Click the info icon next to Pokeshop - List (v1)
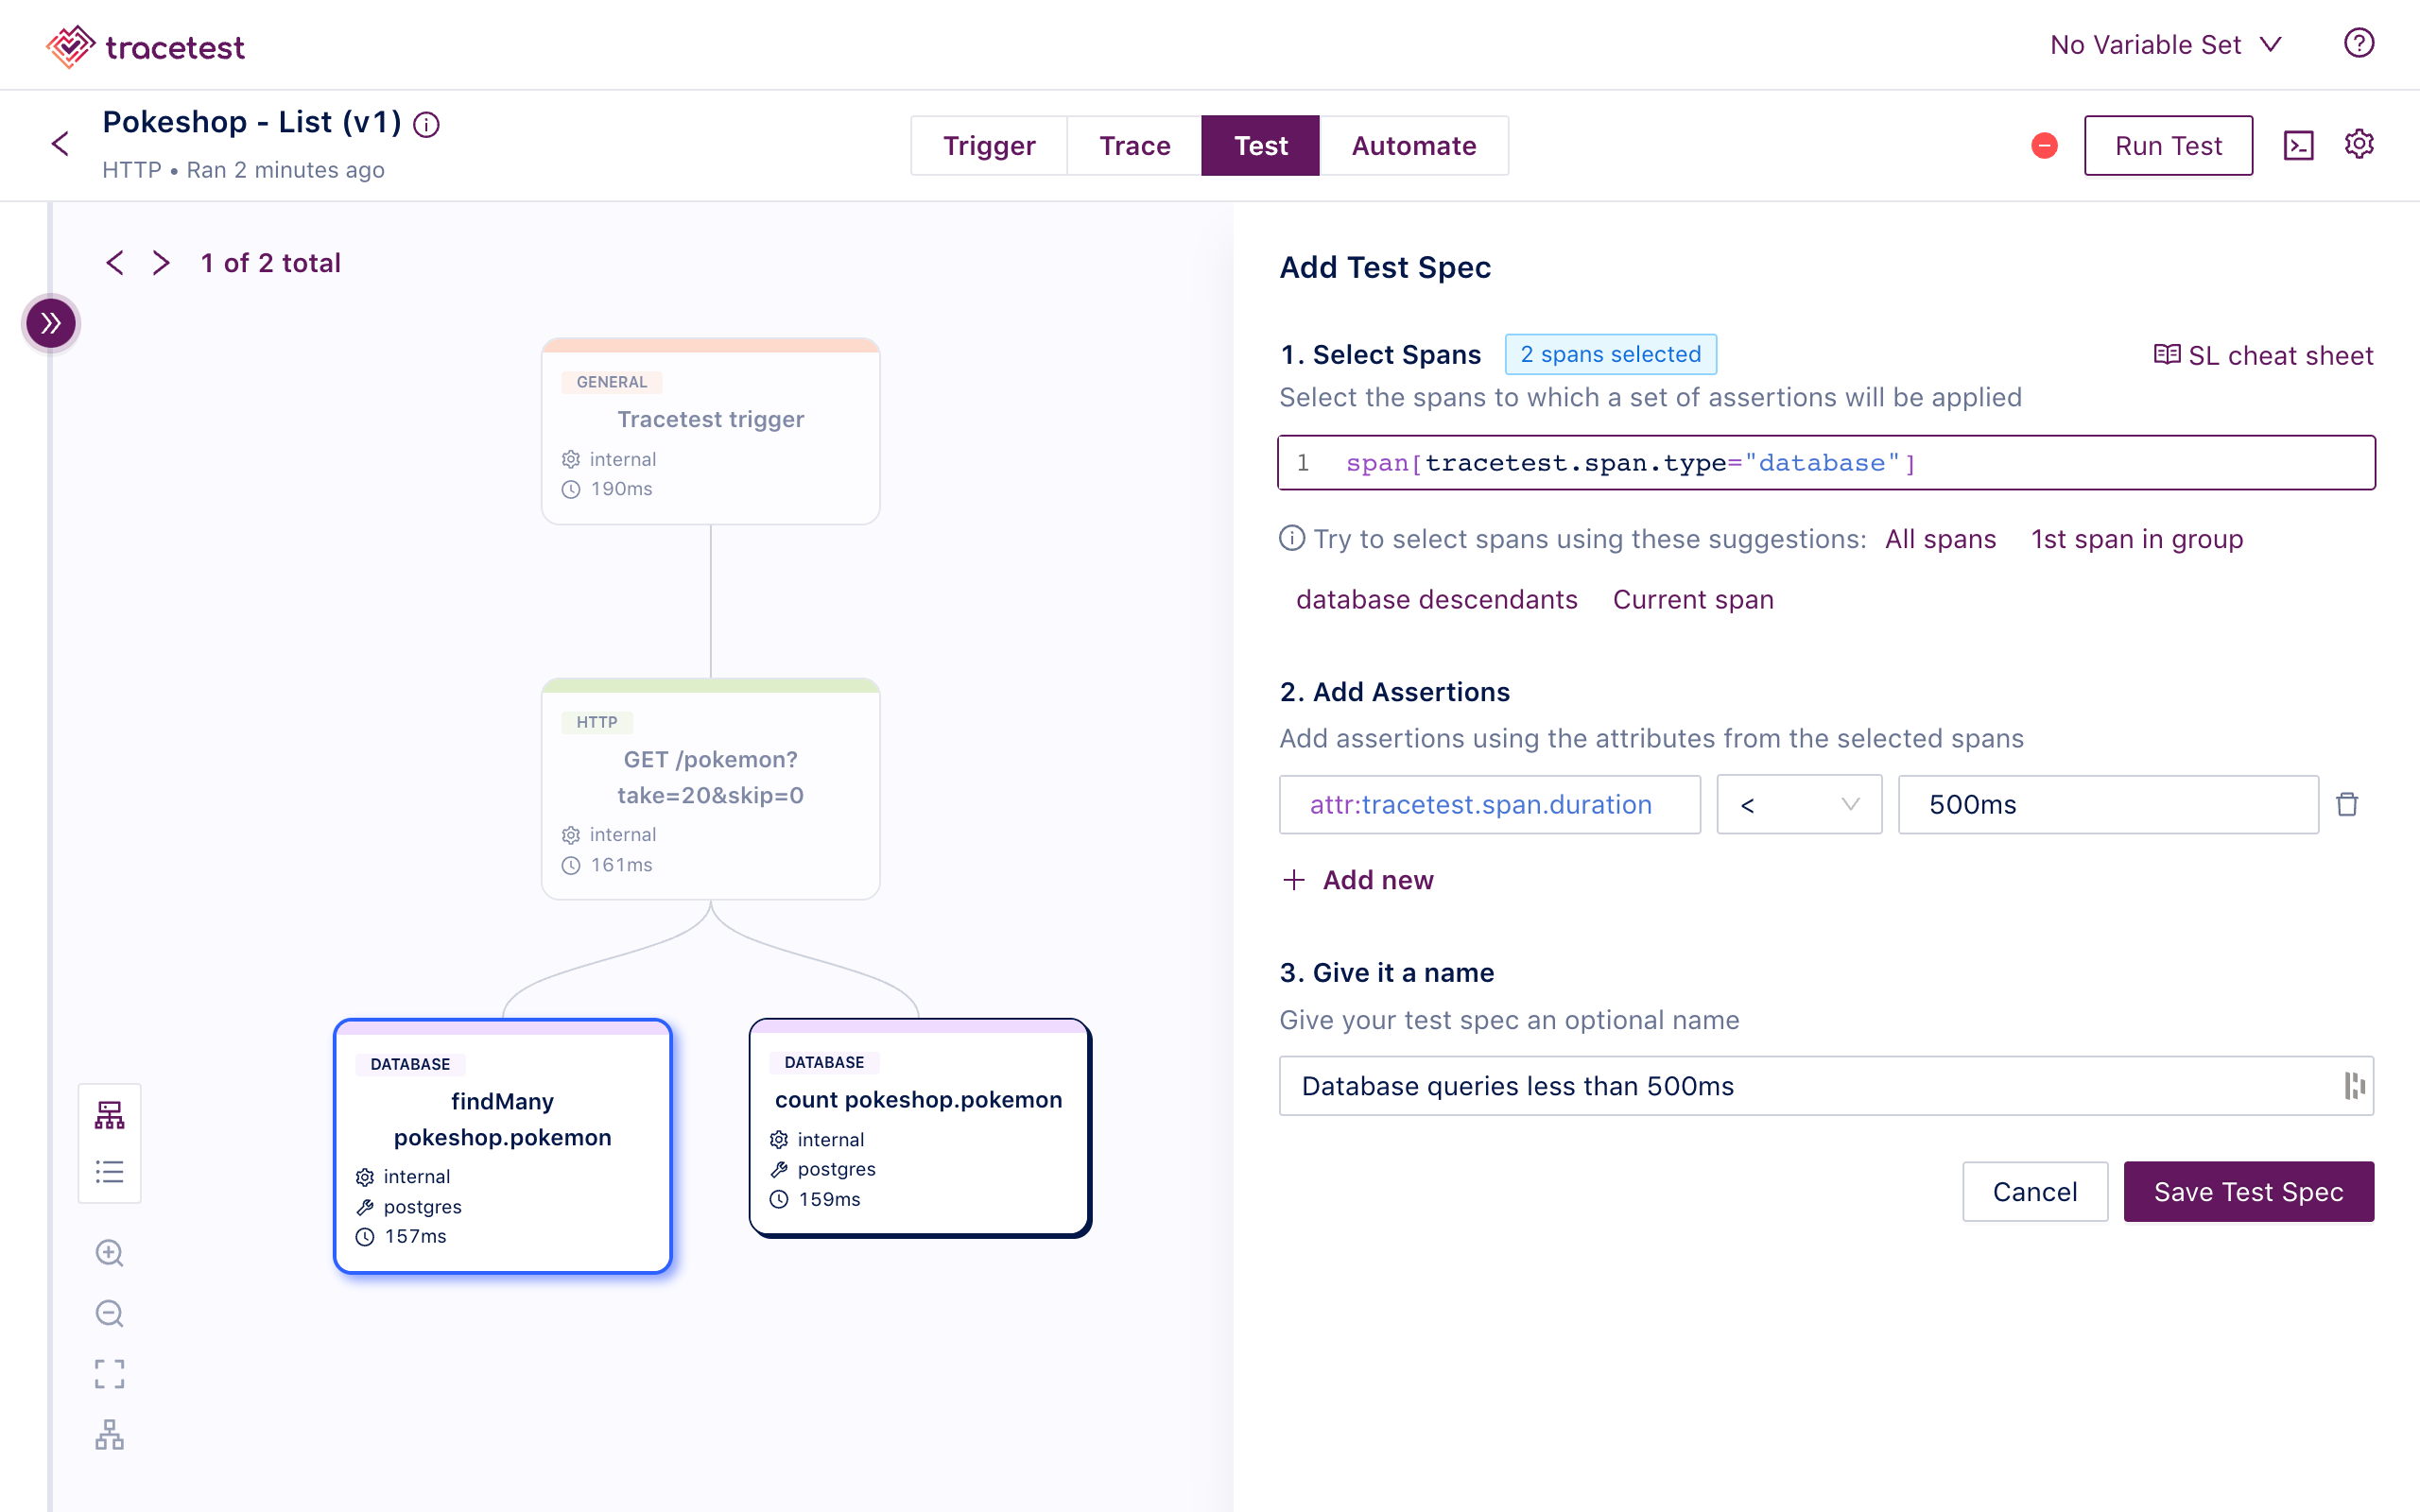Screen dimensions: 2420x1512 (427, 124)
